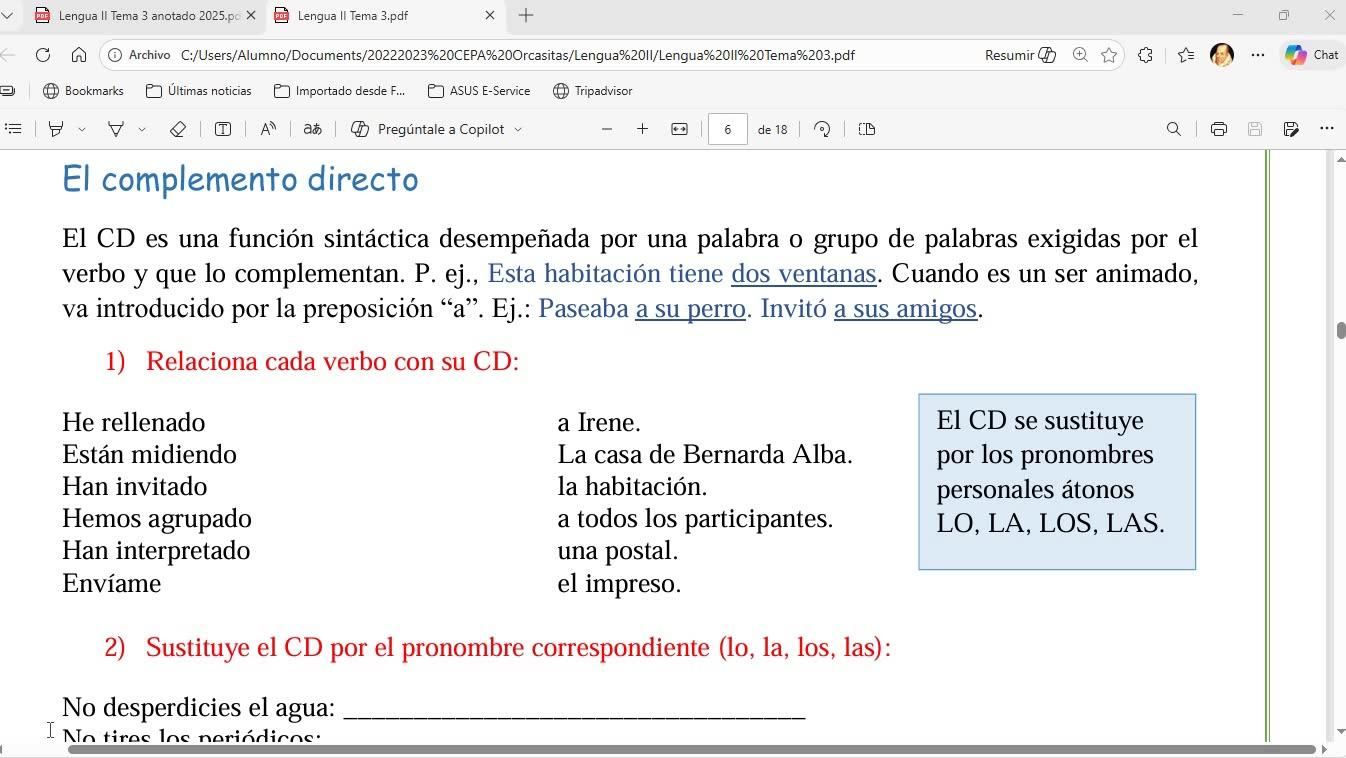1346x758 pixels.
Task: Open a new browser tab
Action: (526, 15)
